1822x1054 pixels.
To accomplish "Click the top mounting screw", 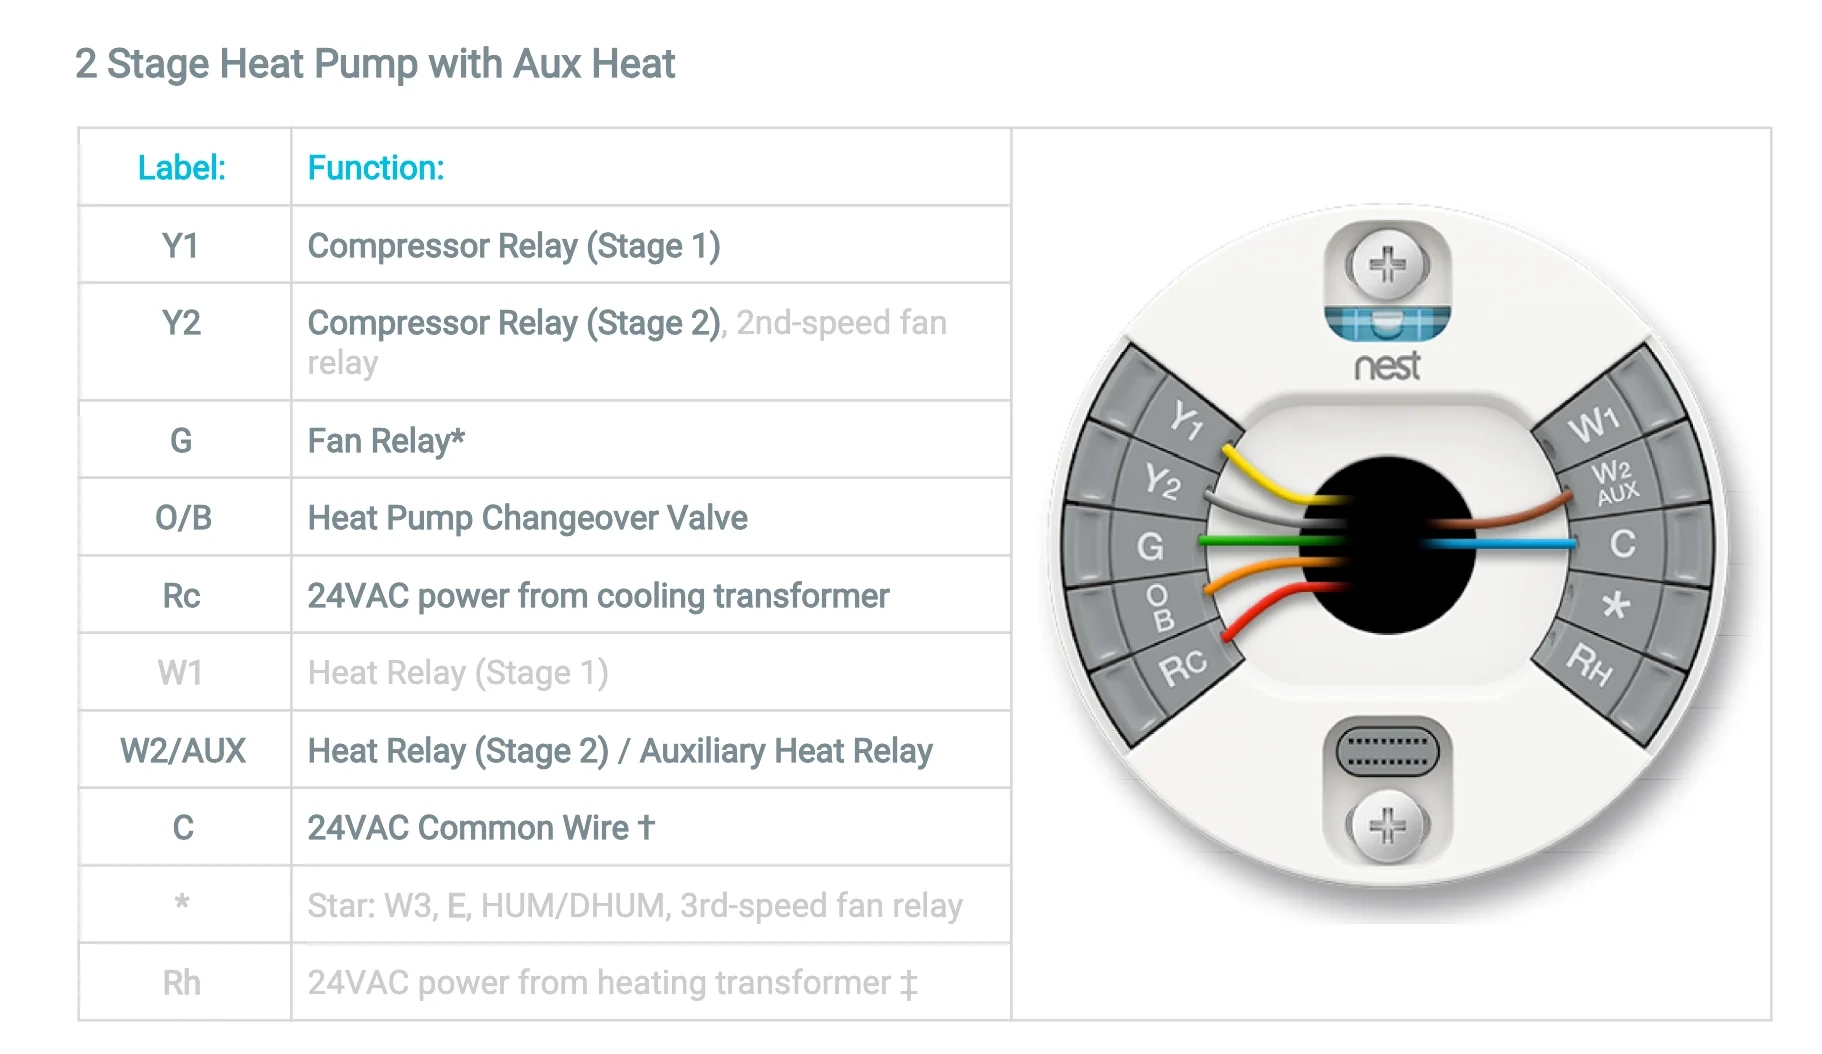I will point(1387,265).
